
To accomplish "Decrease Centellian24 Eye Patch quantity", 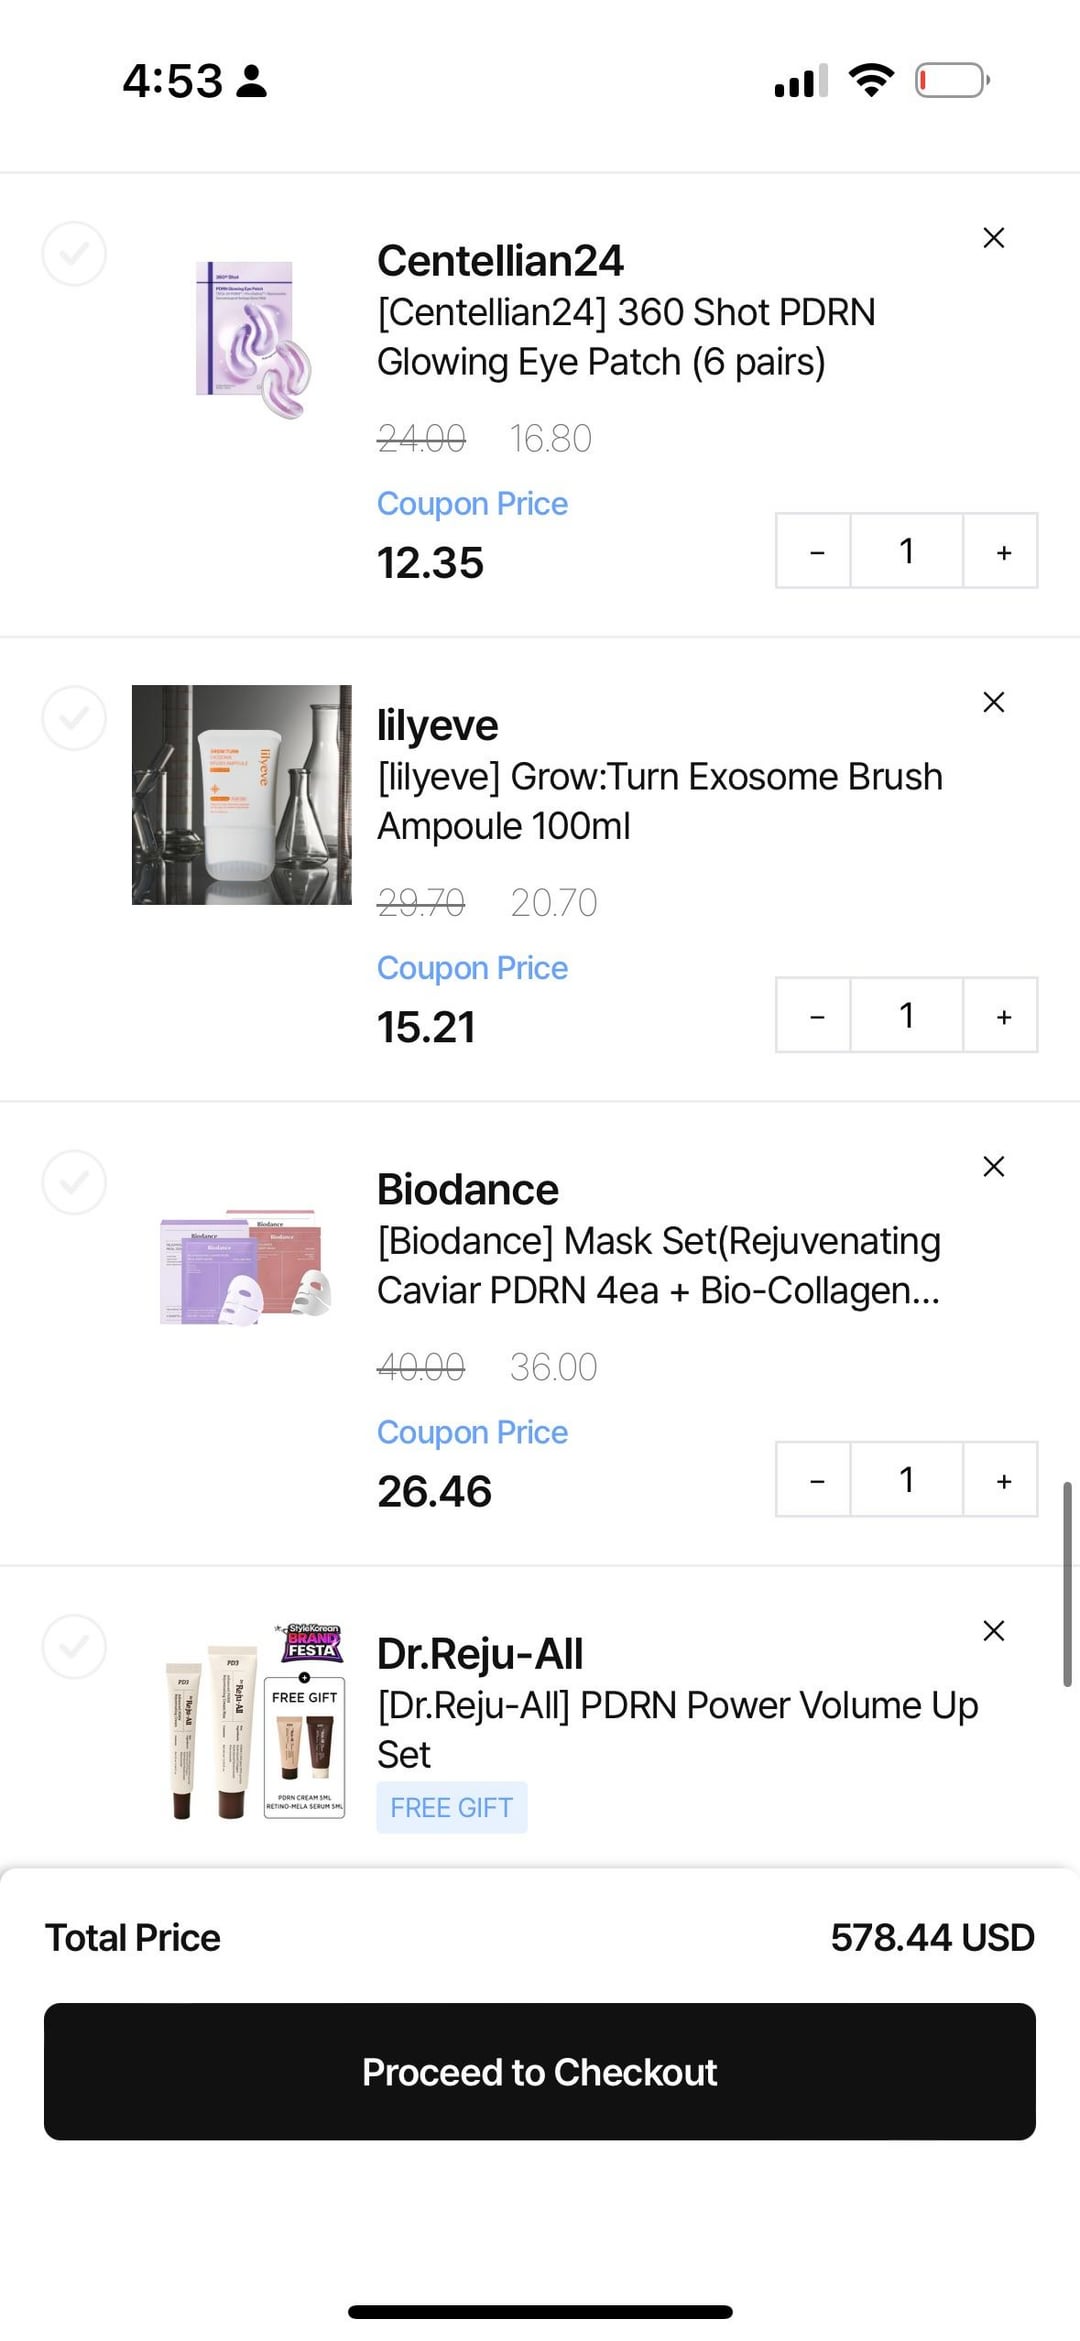I will [816, 552].
